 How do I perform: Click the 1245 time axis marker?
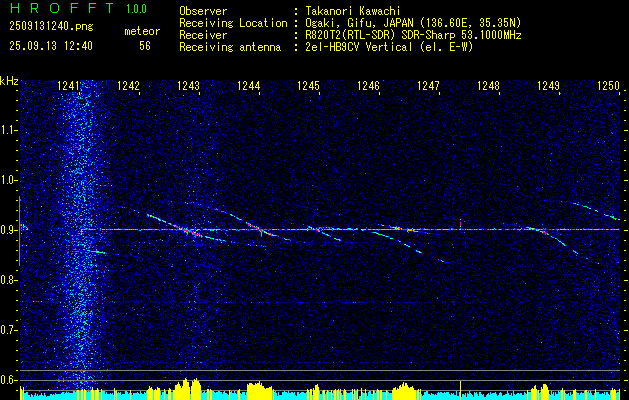pos(308,86)
